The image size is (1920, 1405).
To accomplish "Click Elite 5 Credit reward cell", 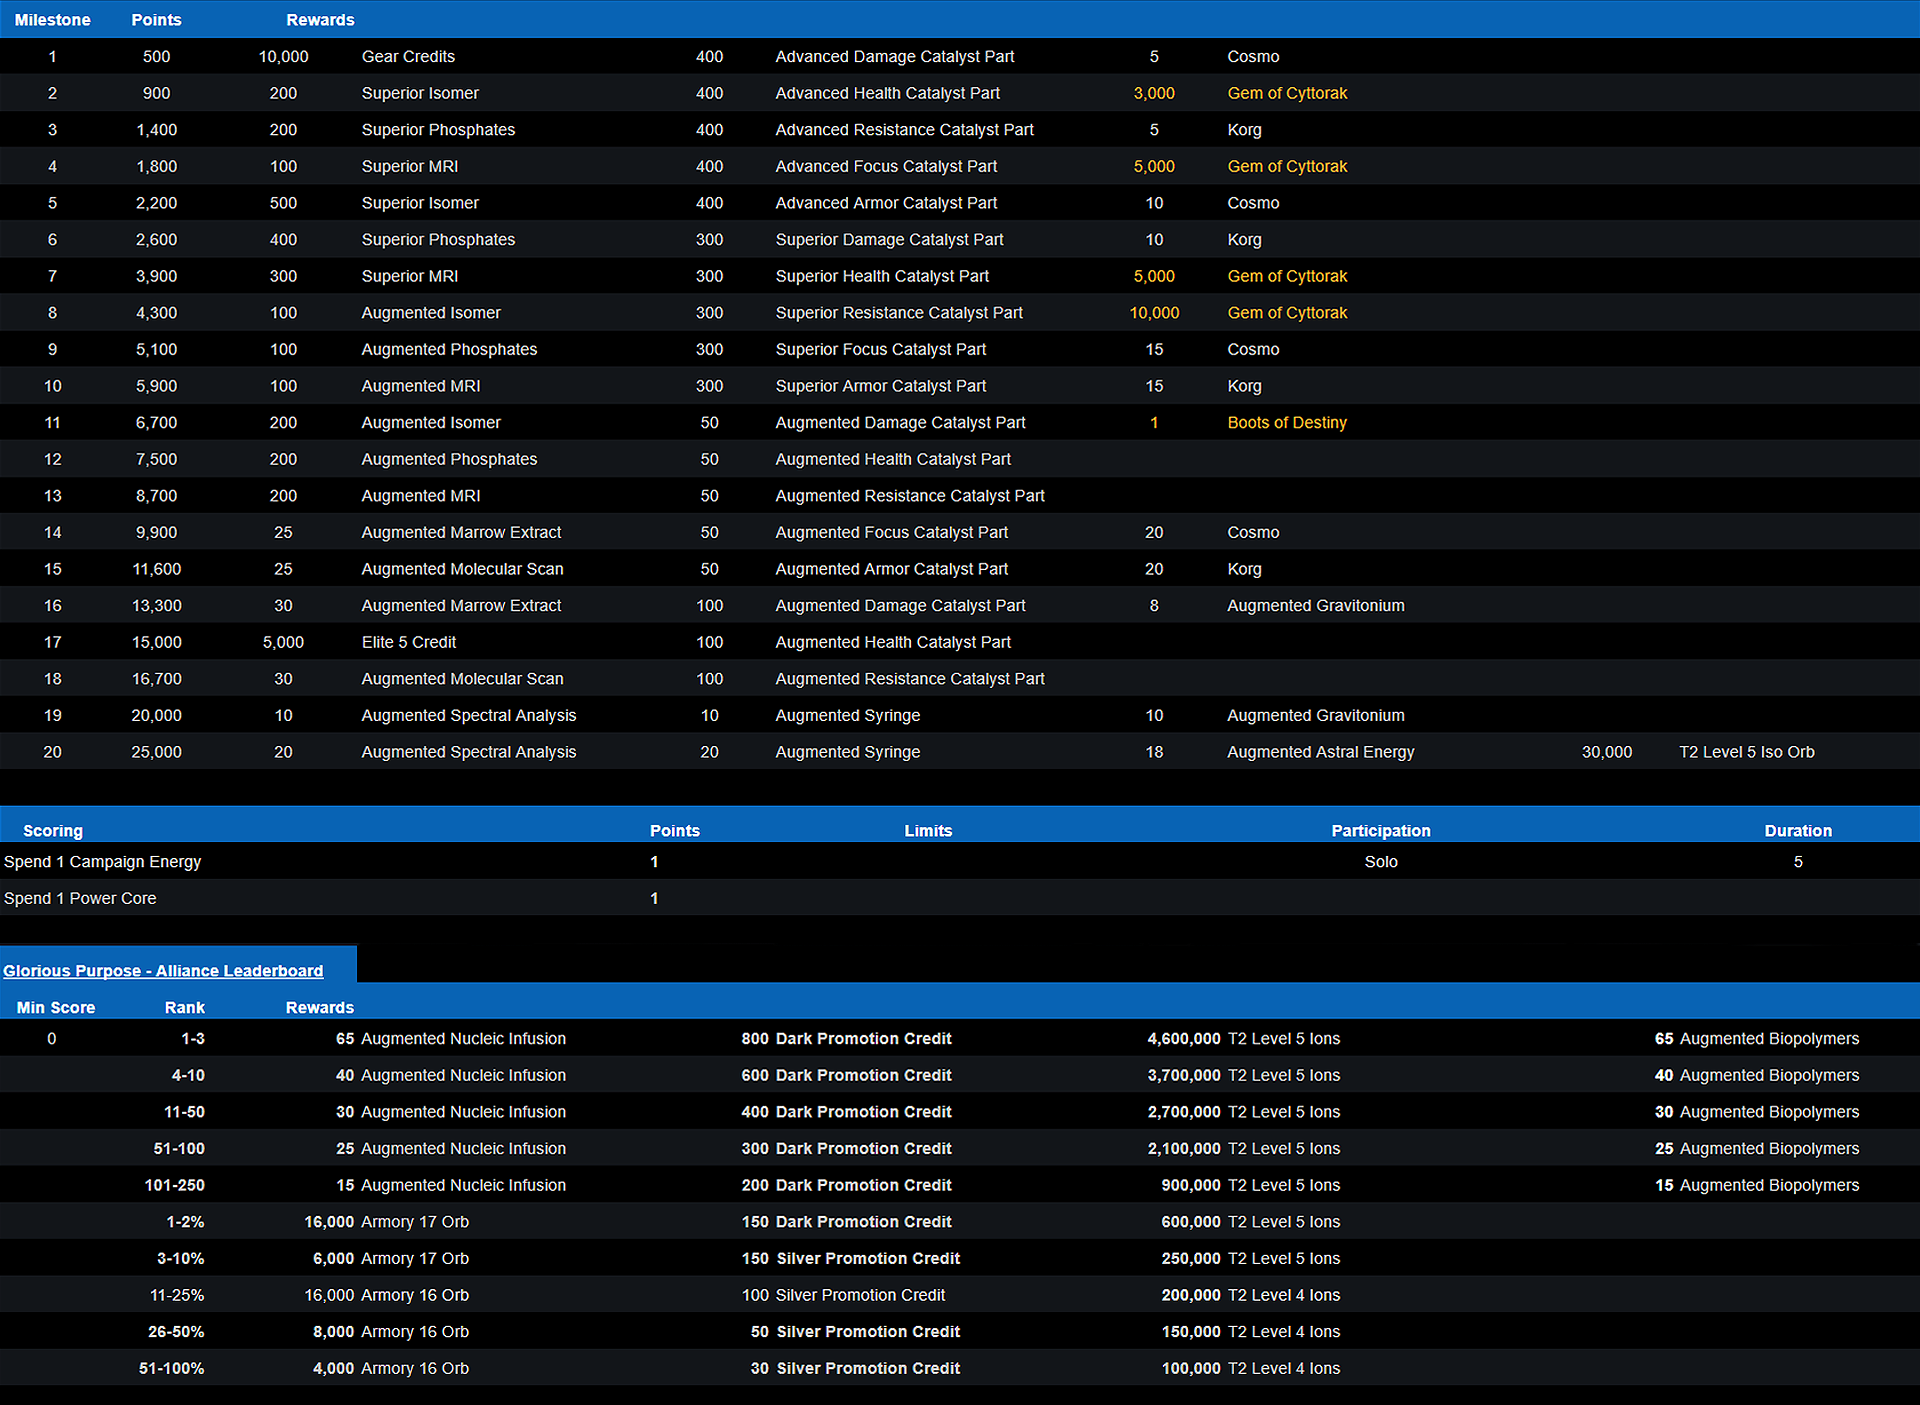I will (408, 642).
